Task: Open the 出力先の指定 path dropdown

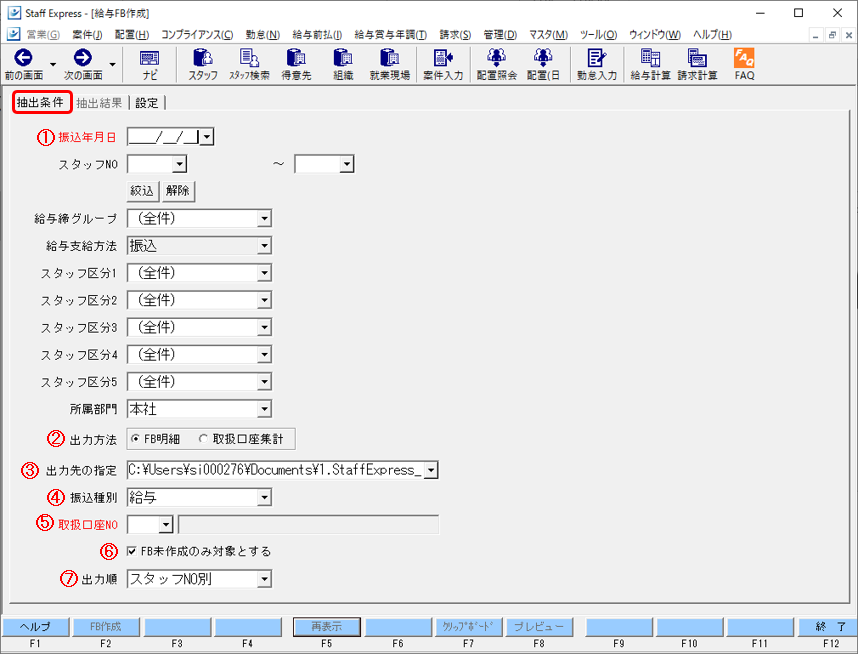Action: (431, 470)
